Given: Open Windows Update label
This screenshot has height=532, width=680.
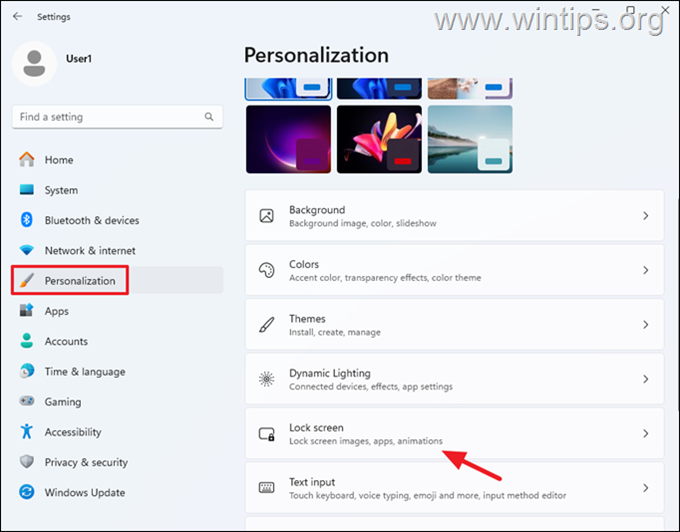Looking at the screenshot, I should [x=85, y=493].
